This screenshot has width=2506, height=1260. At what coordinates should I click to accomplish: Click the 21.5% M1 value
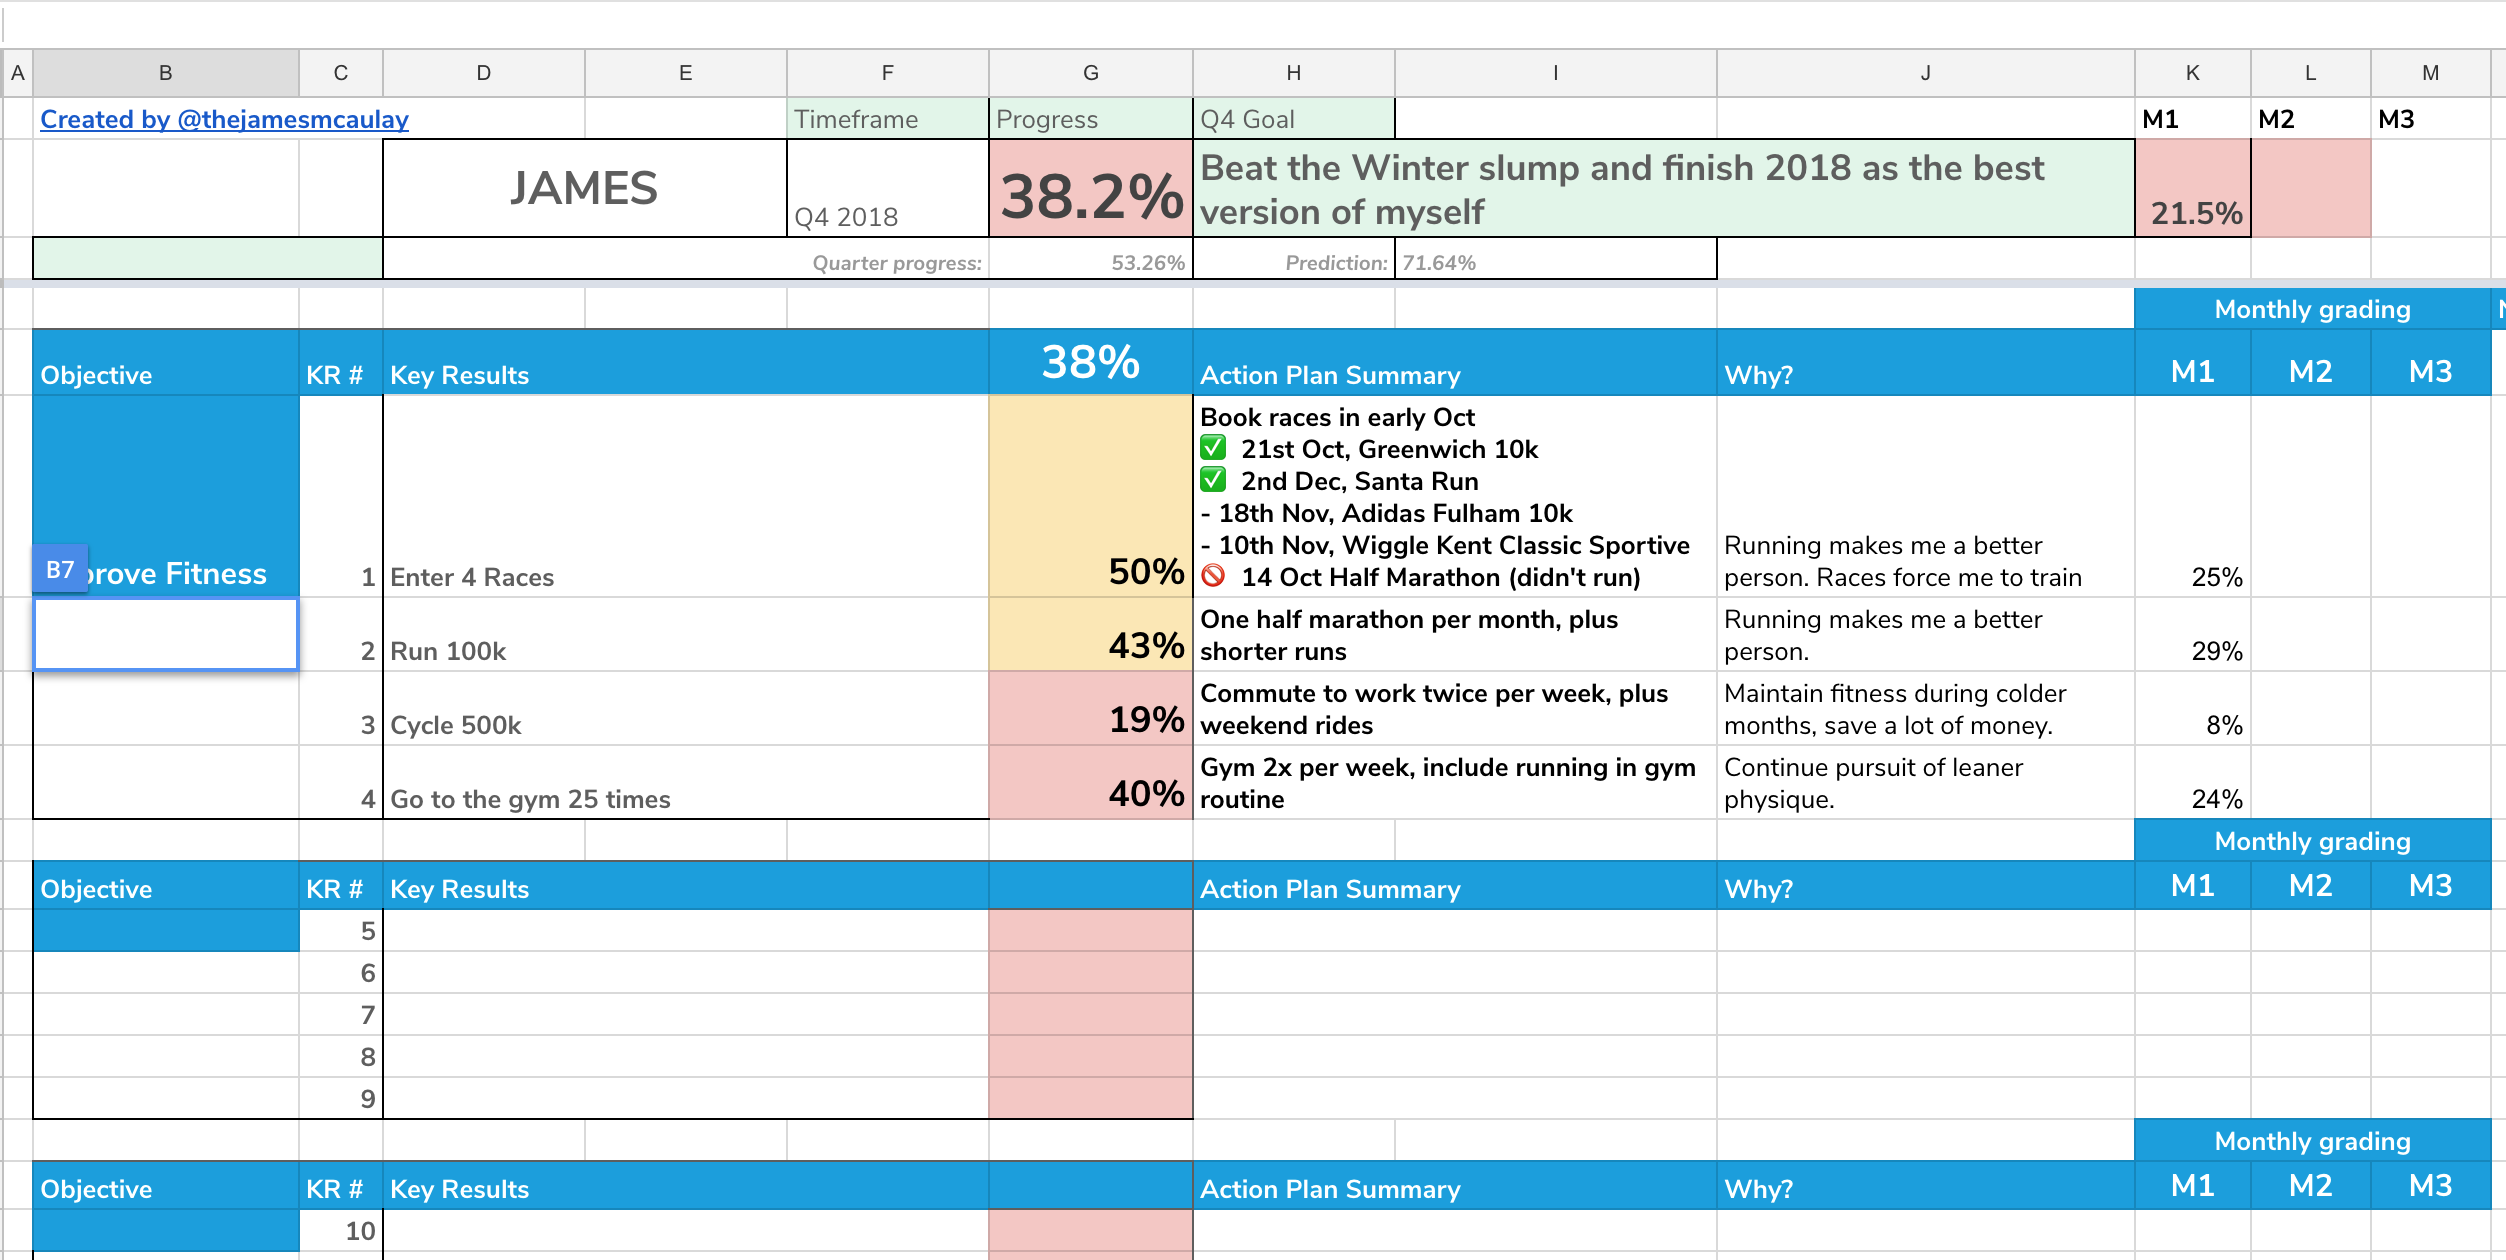pyautogui.click(x=2193, y=188)
